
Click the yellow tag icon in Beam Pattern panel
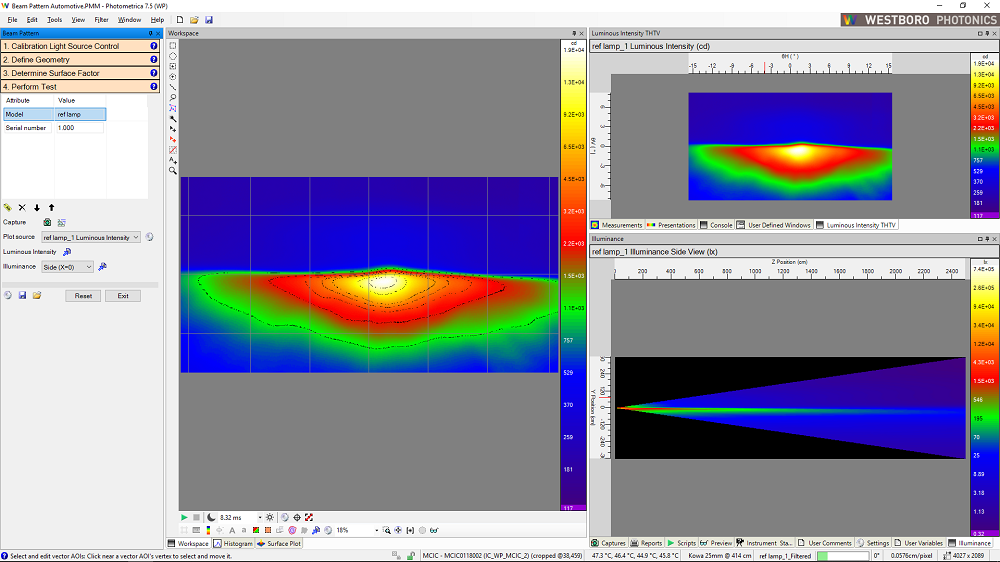[8, 207]
